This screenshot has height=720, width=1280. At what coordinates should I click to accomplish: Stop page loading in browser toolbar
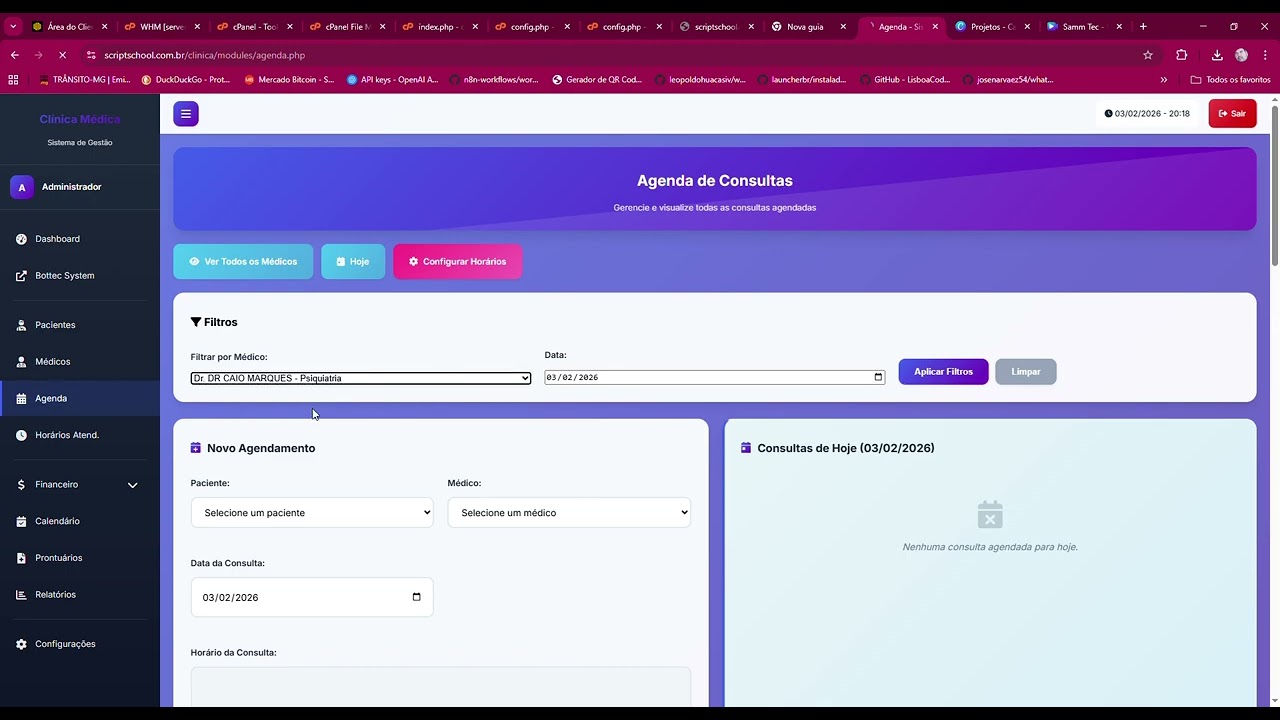click(x=62, y=55)
